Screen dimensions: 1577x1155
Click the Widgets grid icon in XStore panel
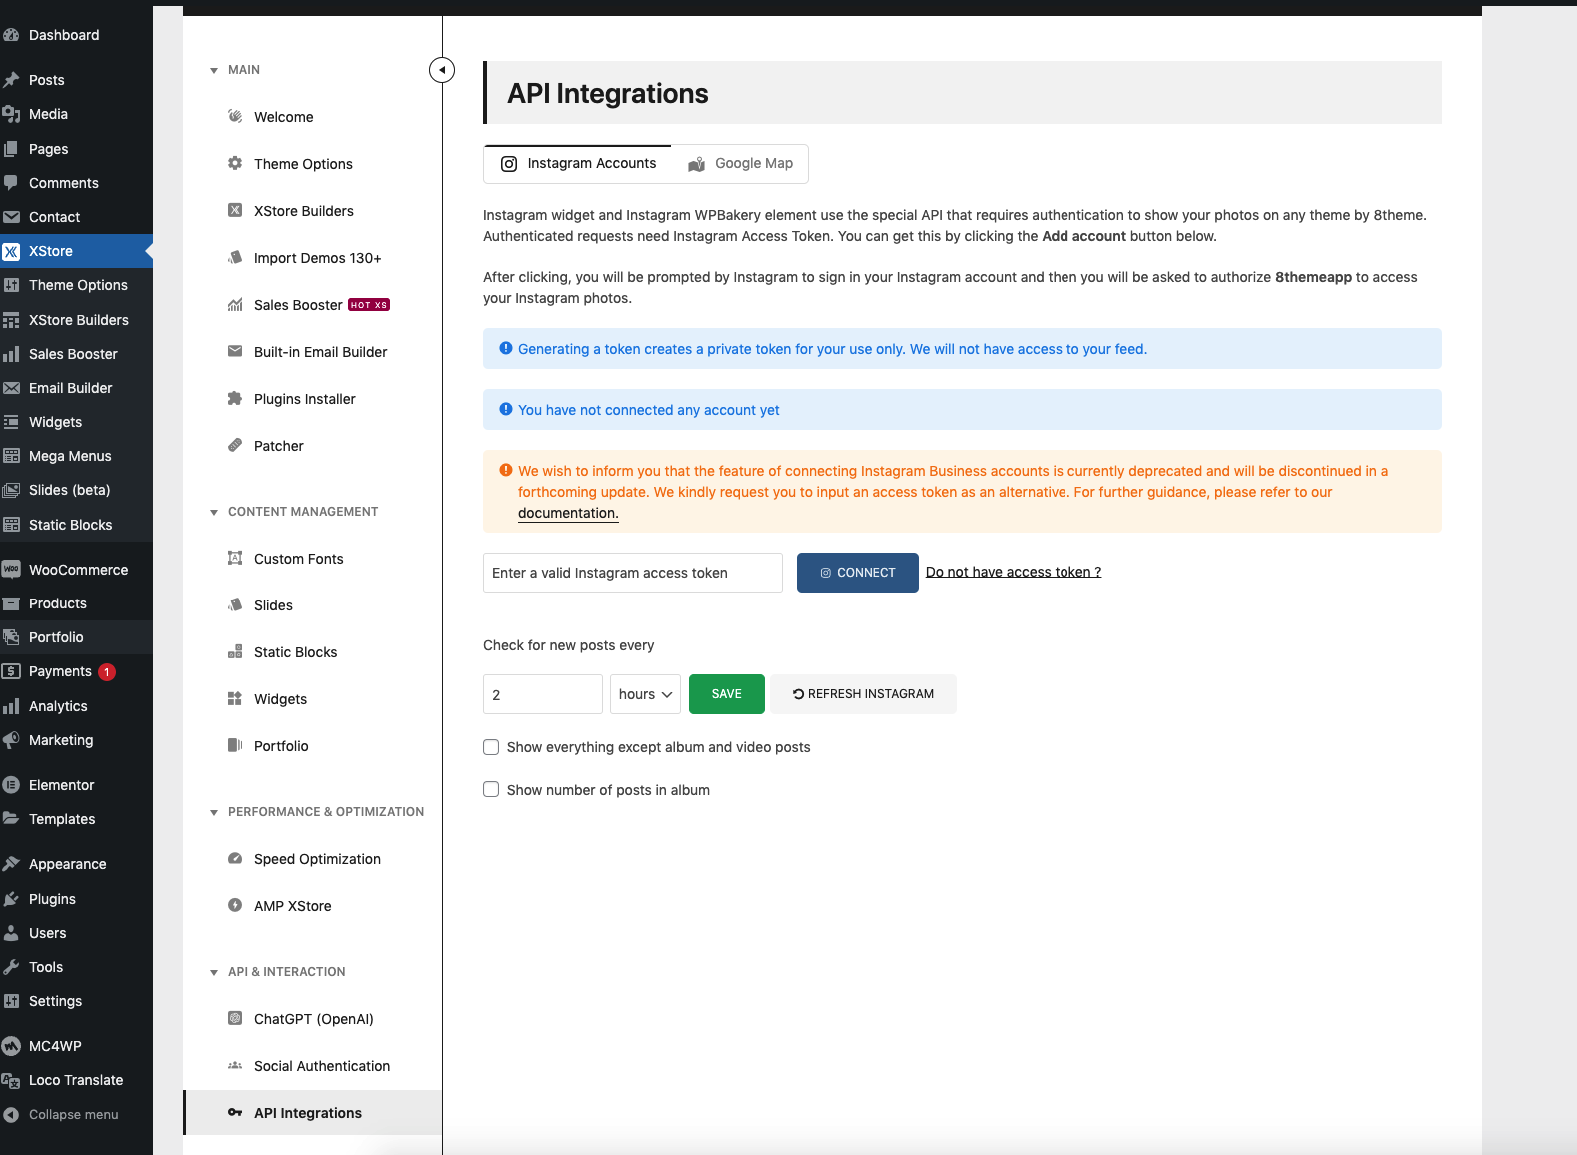coord(235,698)
